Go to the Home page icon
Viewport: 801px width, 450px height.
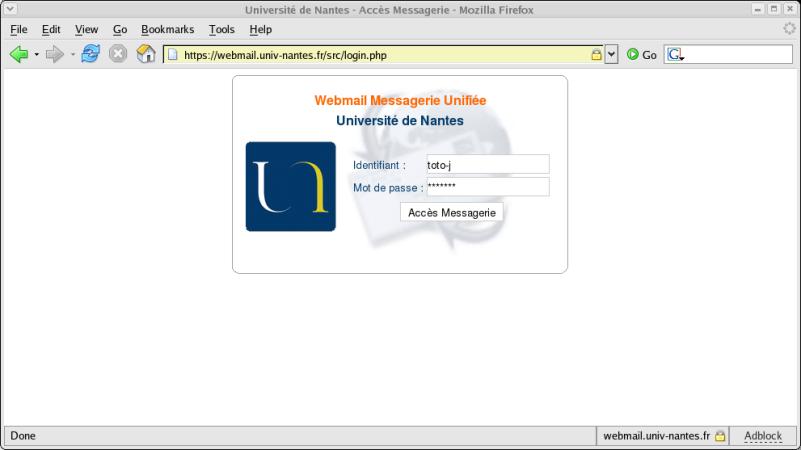coord(146,54)
